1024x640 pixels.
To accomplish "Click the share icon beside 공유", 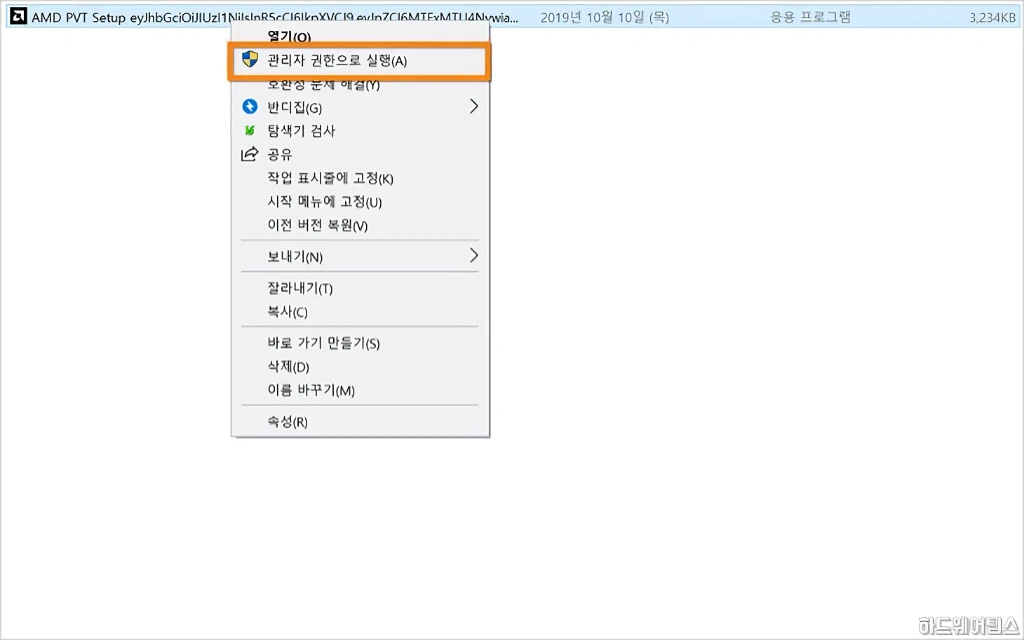I will click(x=249, y=154).
